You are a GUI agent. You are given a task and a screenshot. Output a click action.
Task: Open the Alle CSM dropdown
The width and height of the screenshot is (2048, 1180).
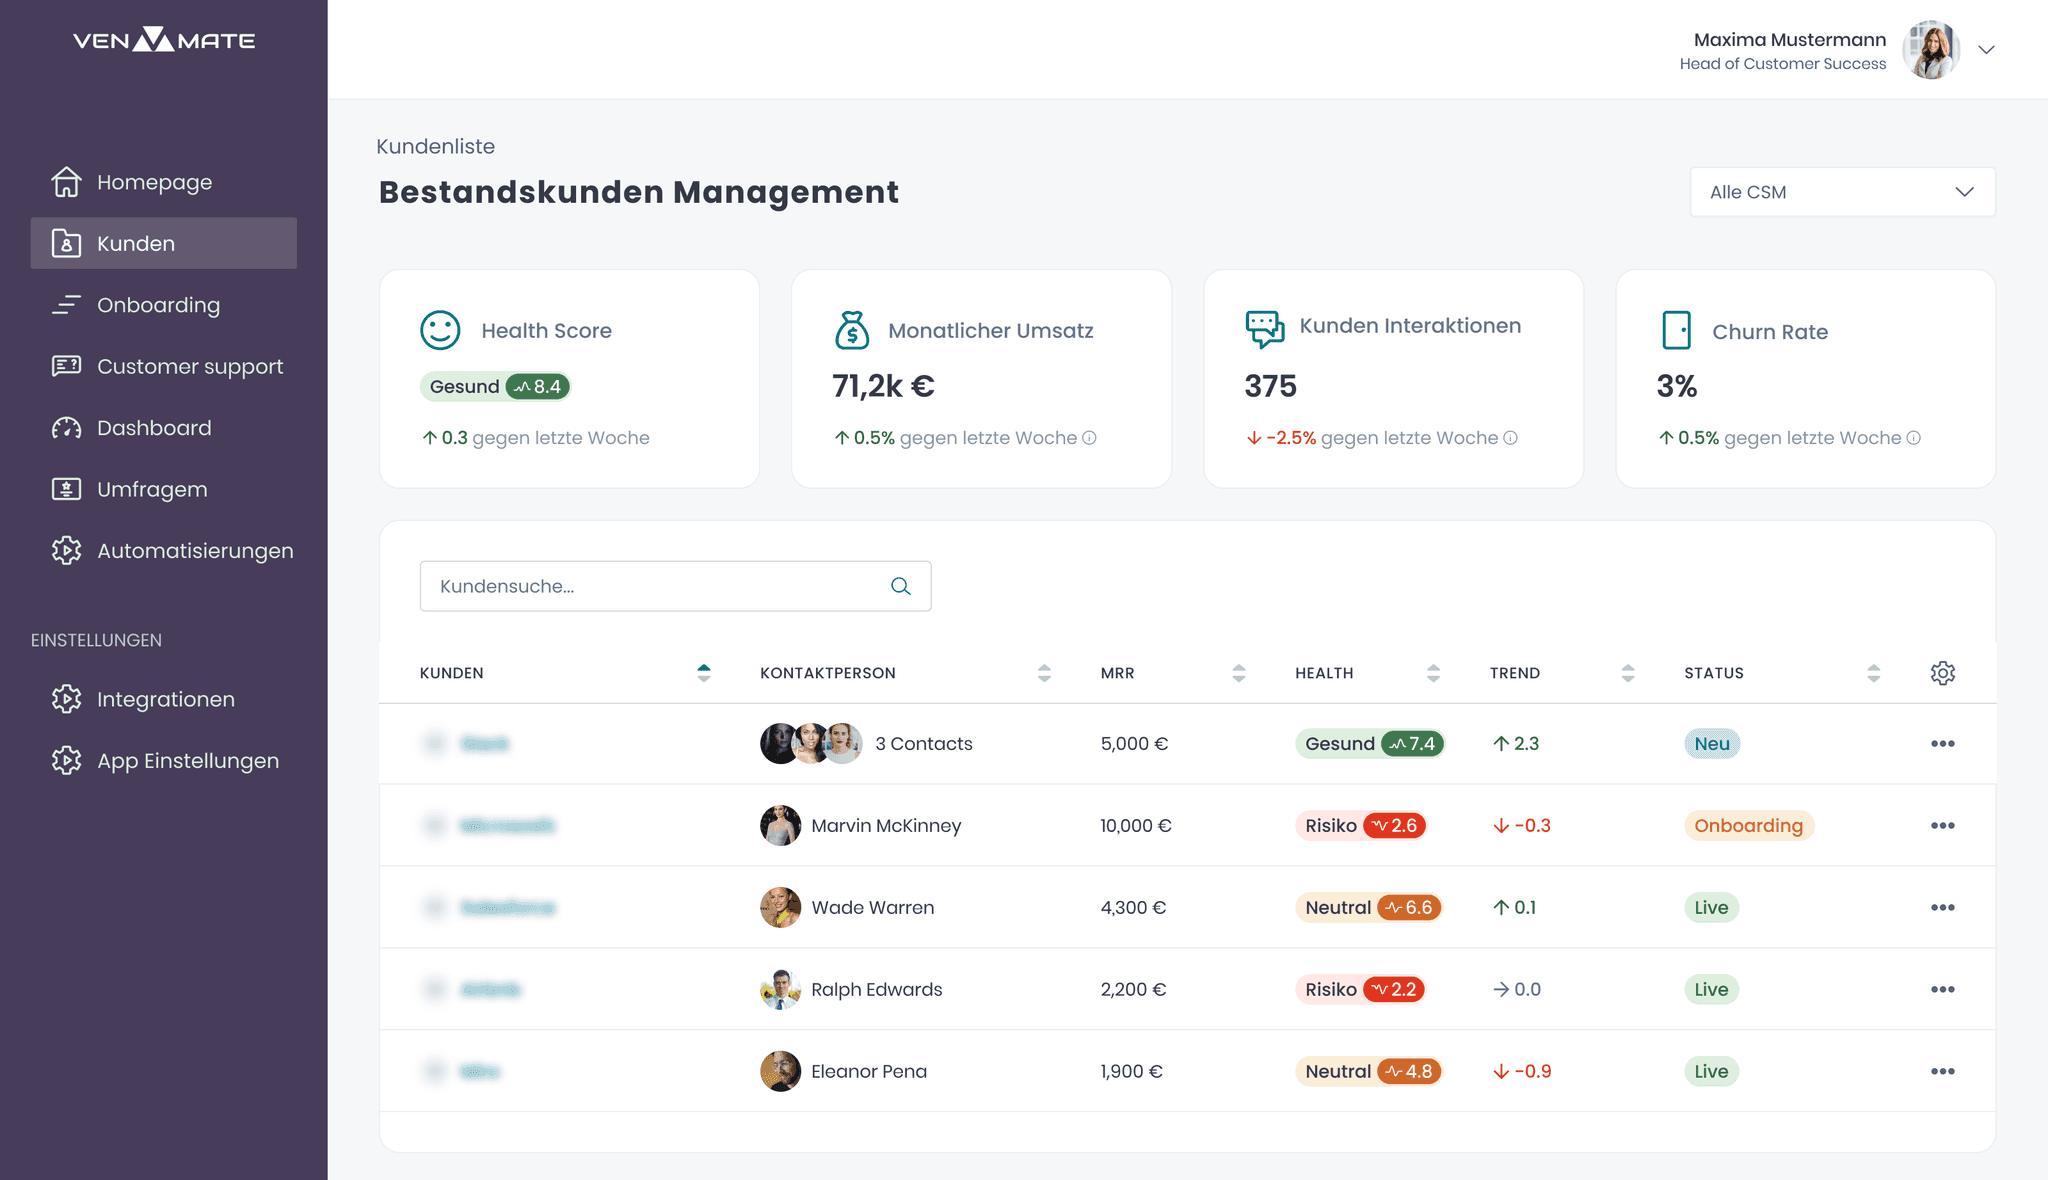coord(1842,192)
